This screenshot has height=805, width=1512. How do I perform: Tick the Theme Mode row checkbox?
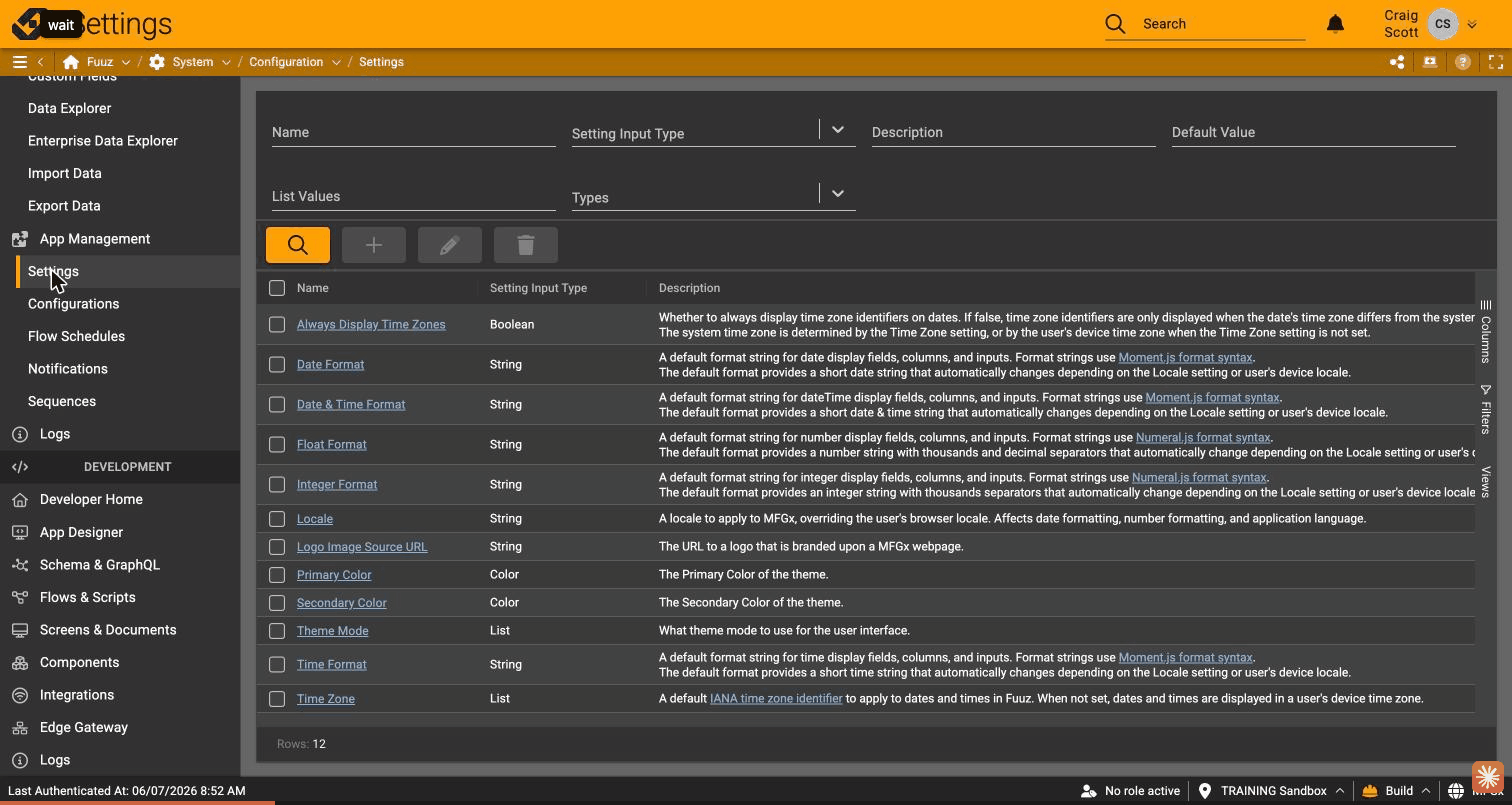coord(277,631)
